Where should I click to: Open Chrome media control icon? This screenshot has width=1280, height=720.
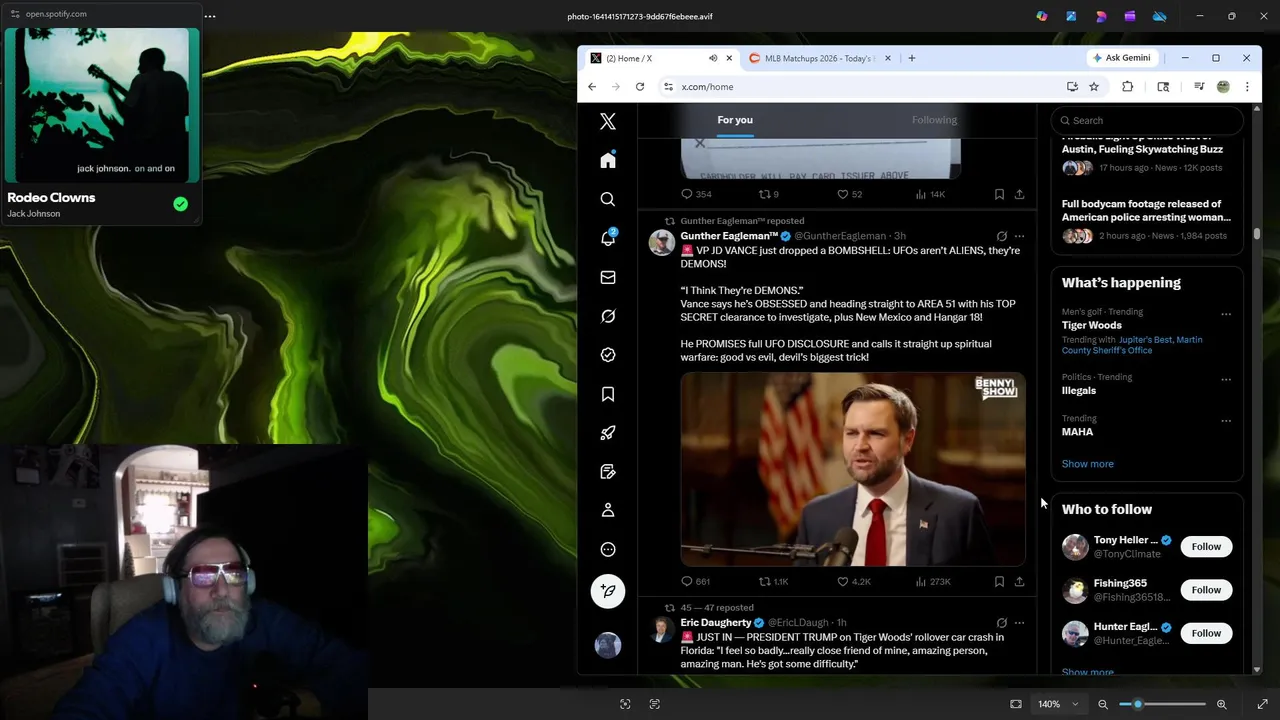pyautogui.click(x=1199, y=87)
